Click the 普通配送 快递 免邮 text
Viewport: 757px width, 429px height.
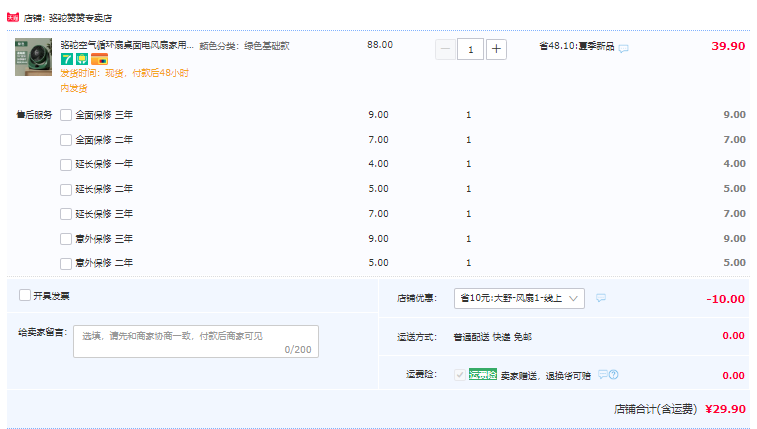point(492,337)
